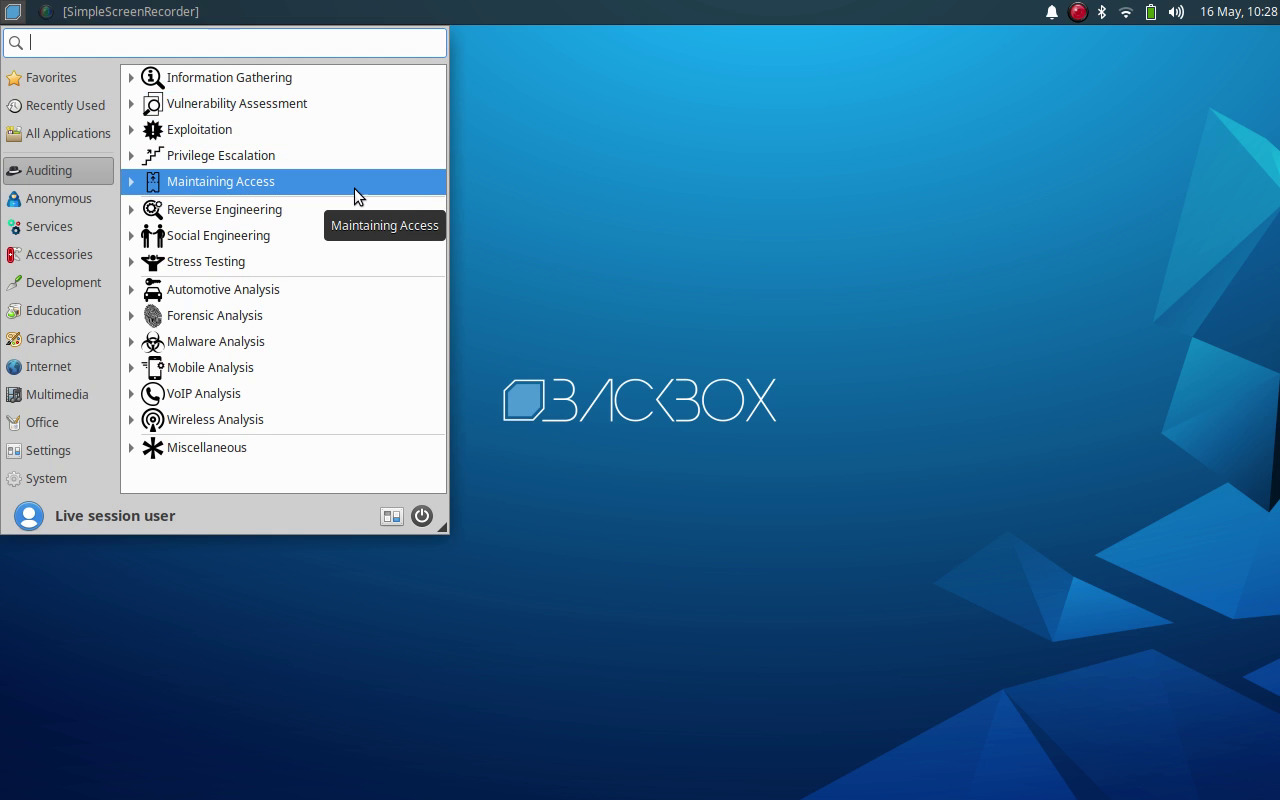Expand the Privilege Escalation arrow
Screen dimensions: 1280x800
131,156
